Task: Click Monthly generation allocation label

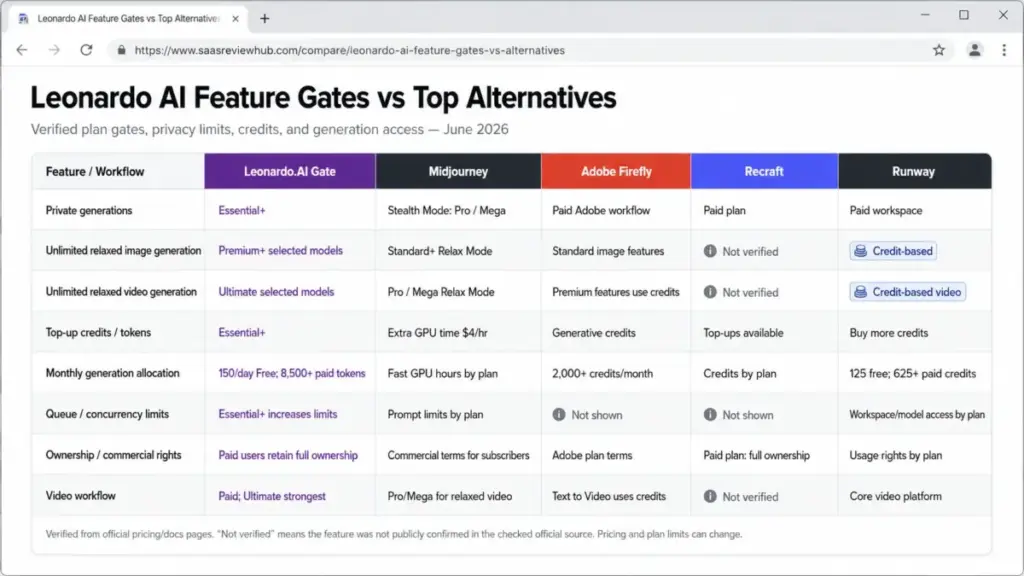Action: click(x=112, y=374)
